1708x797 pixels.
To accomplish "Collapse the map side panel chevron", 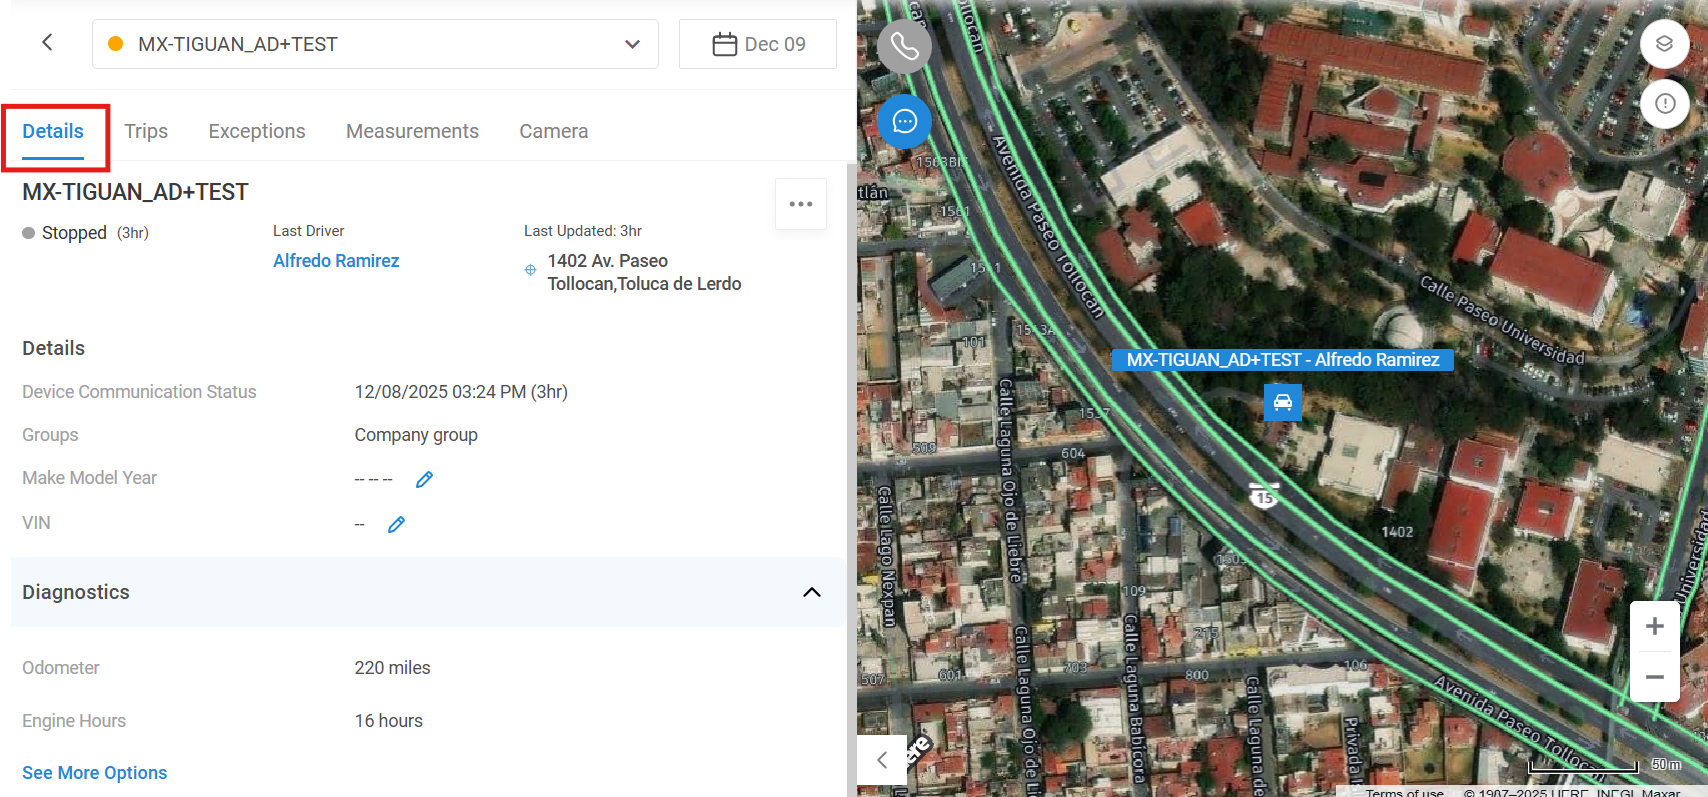I will point(882,760).
